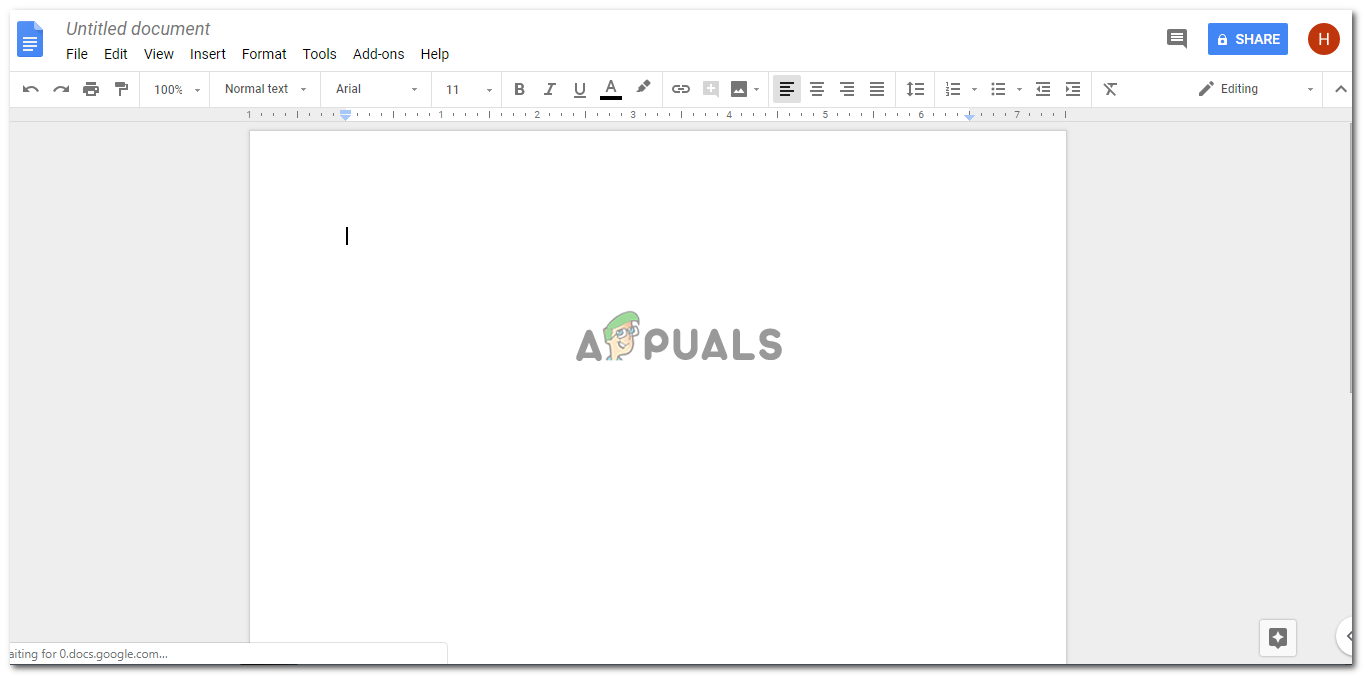Select the Paint format tool

pyautogui.click(x=121, y=89)
